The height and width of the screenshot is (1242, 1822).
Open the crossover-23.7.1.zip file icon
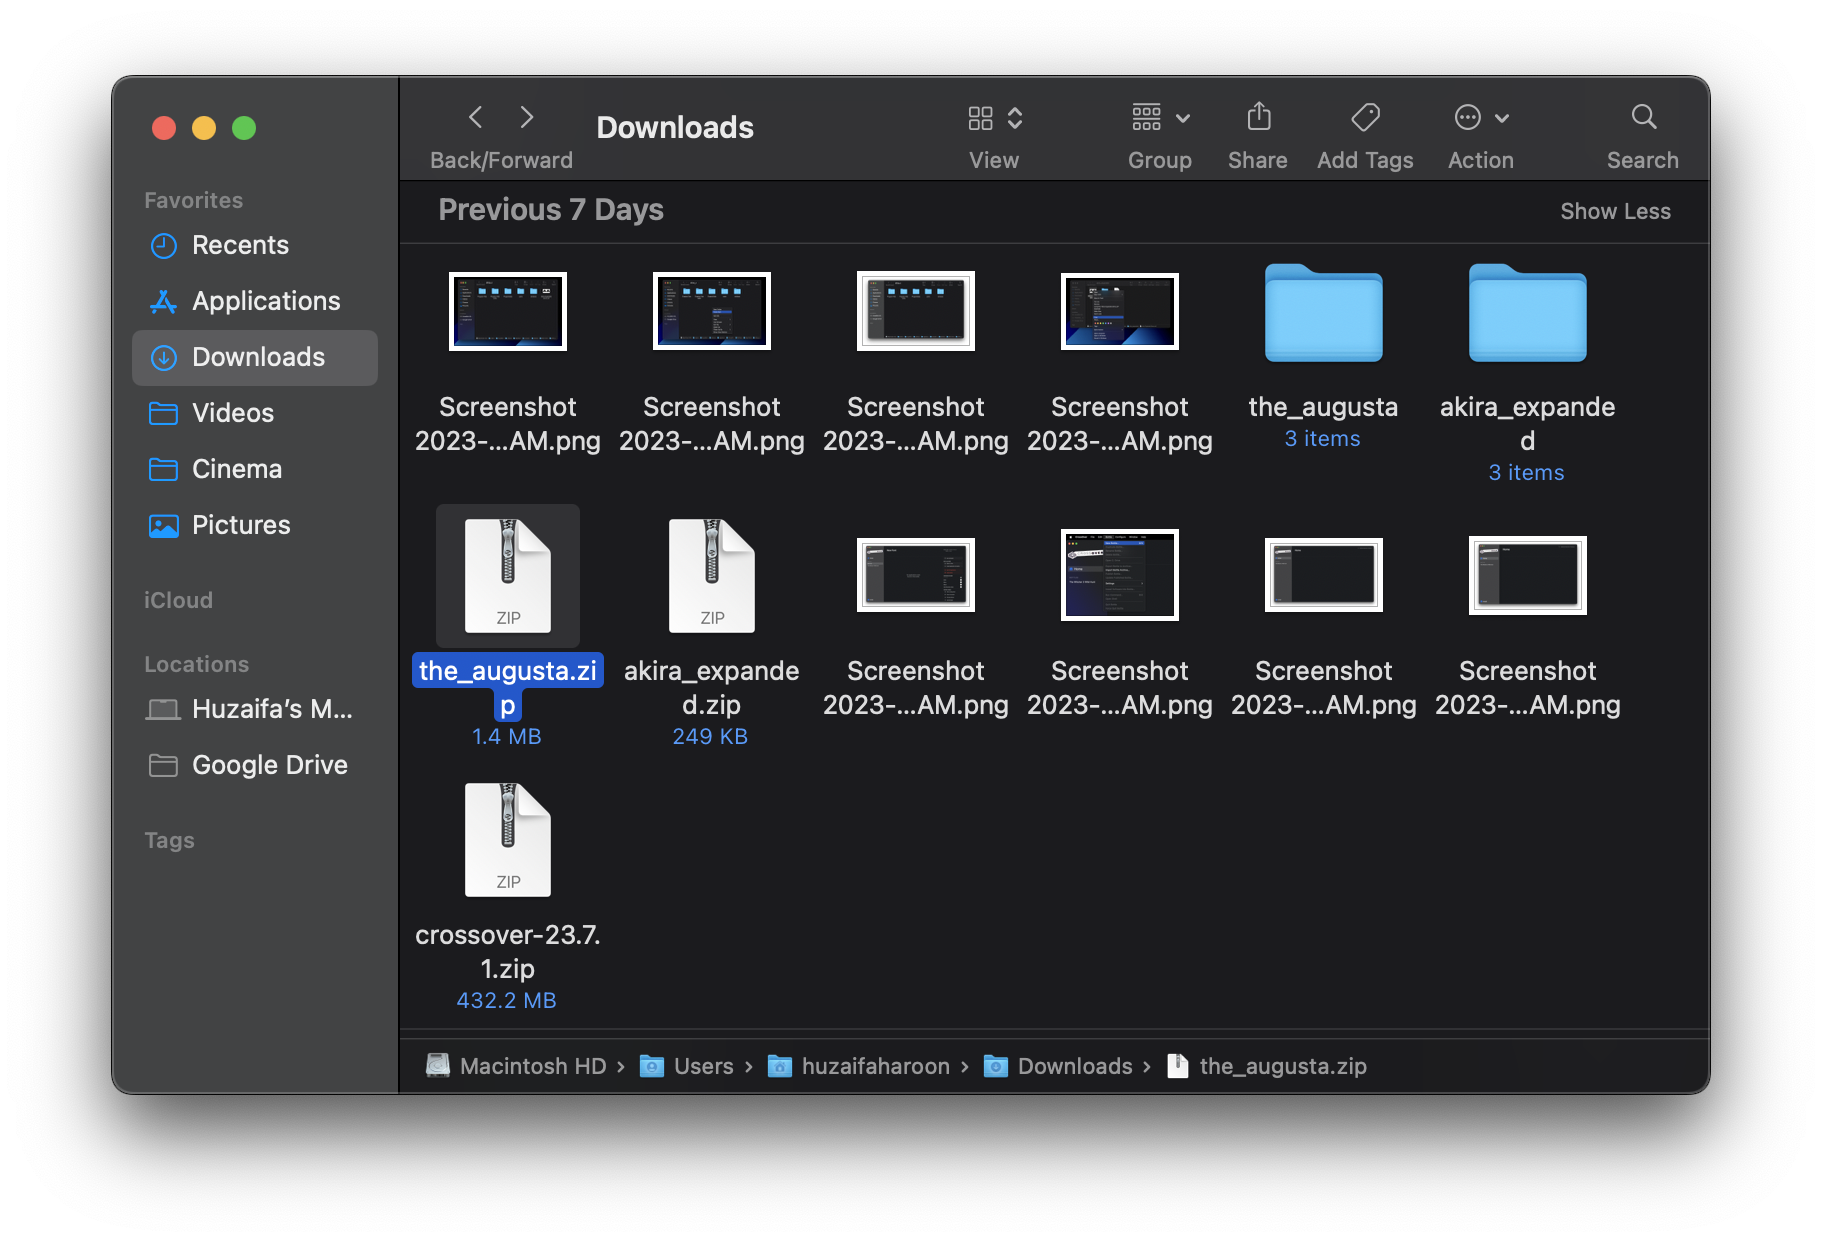pyautogui.click(x=508, y=840)
